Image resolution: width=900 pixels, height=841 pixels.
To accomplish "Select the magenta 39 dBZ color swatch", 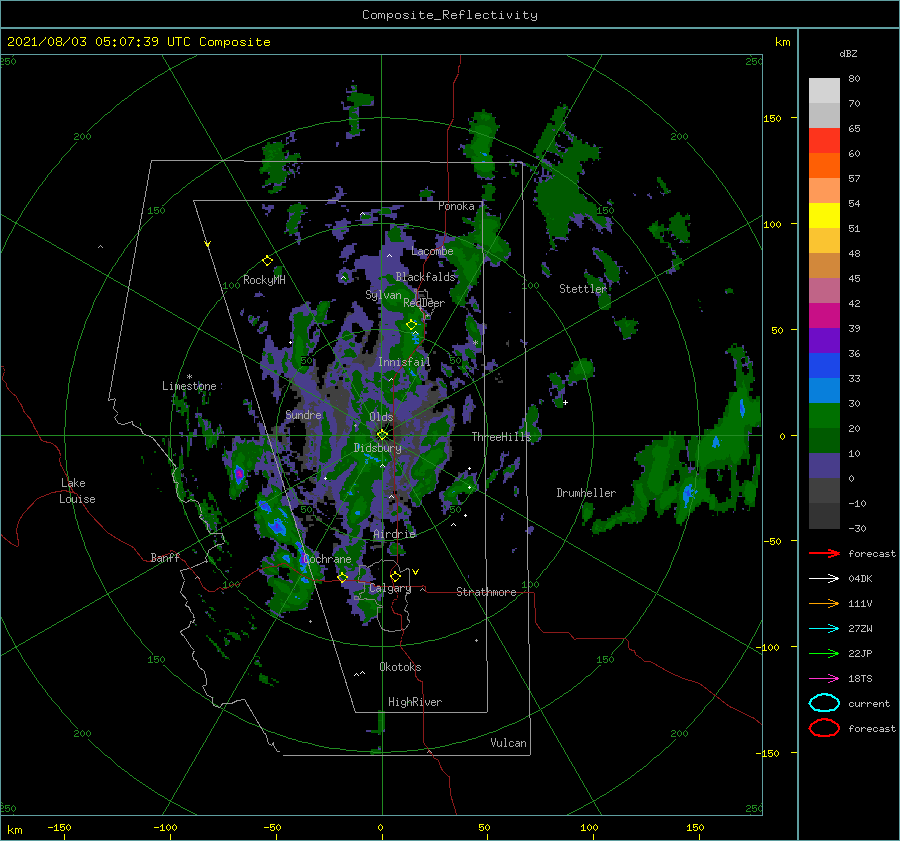I will click(x=824, y=315).
